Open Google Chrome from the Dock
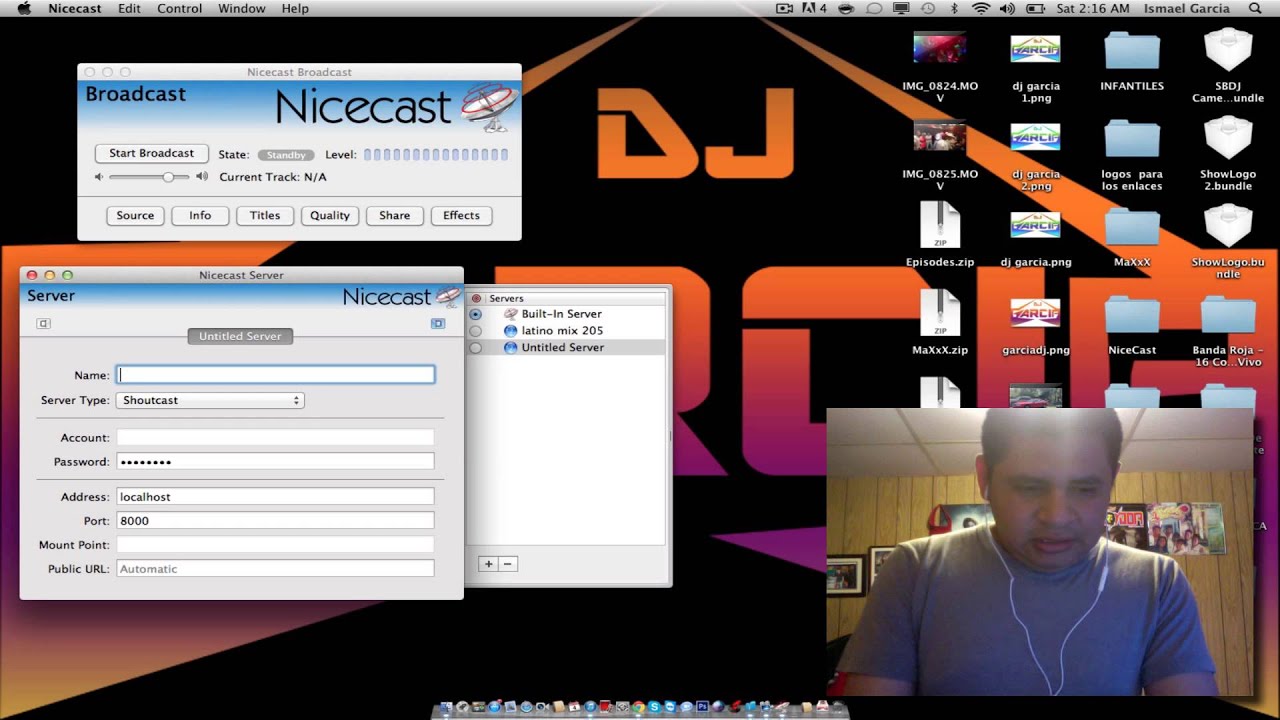 (x=638, y=707)
